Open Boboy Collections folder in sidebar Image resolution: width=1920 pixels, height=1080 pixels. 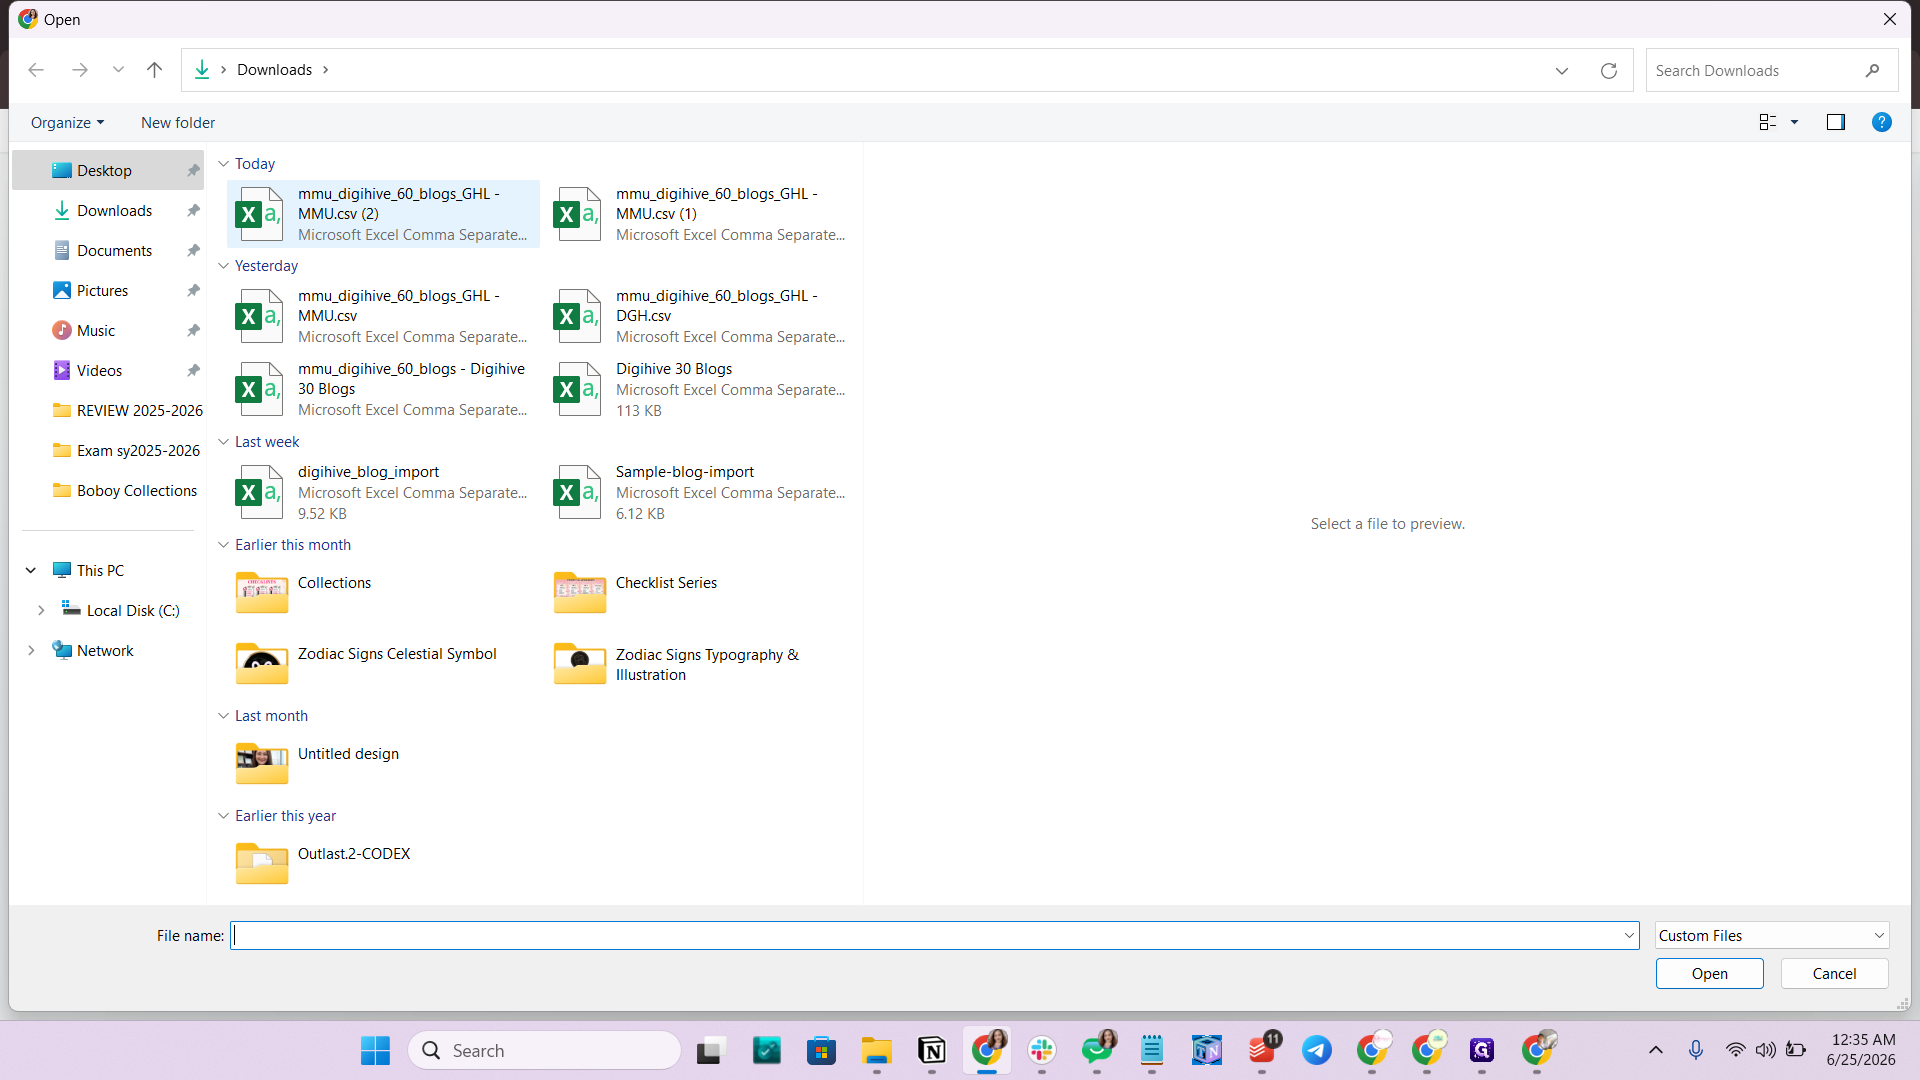point(109,490)
